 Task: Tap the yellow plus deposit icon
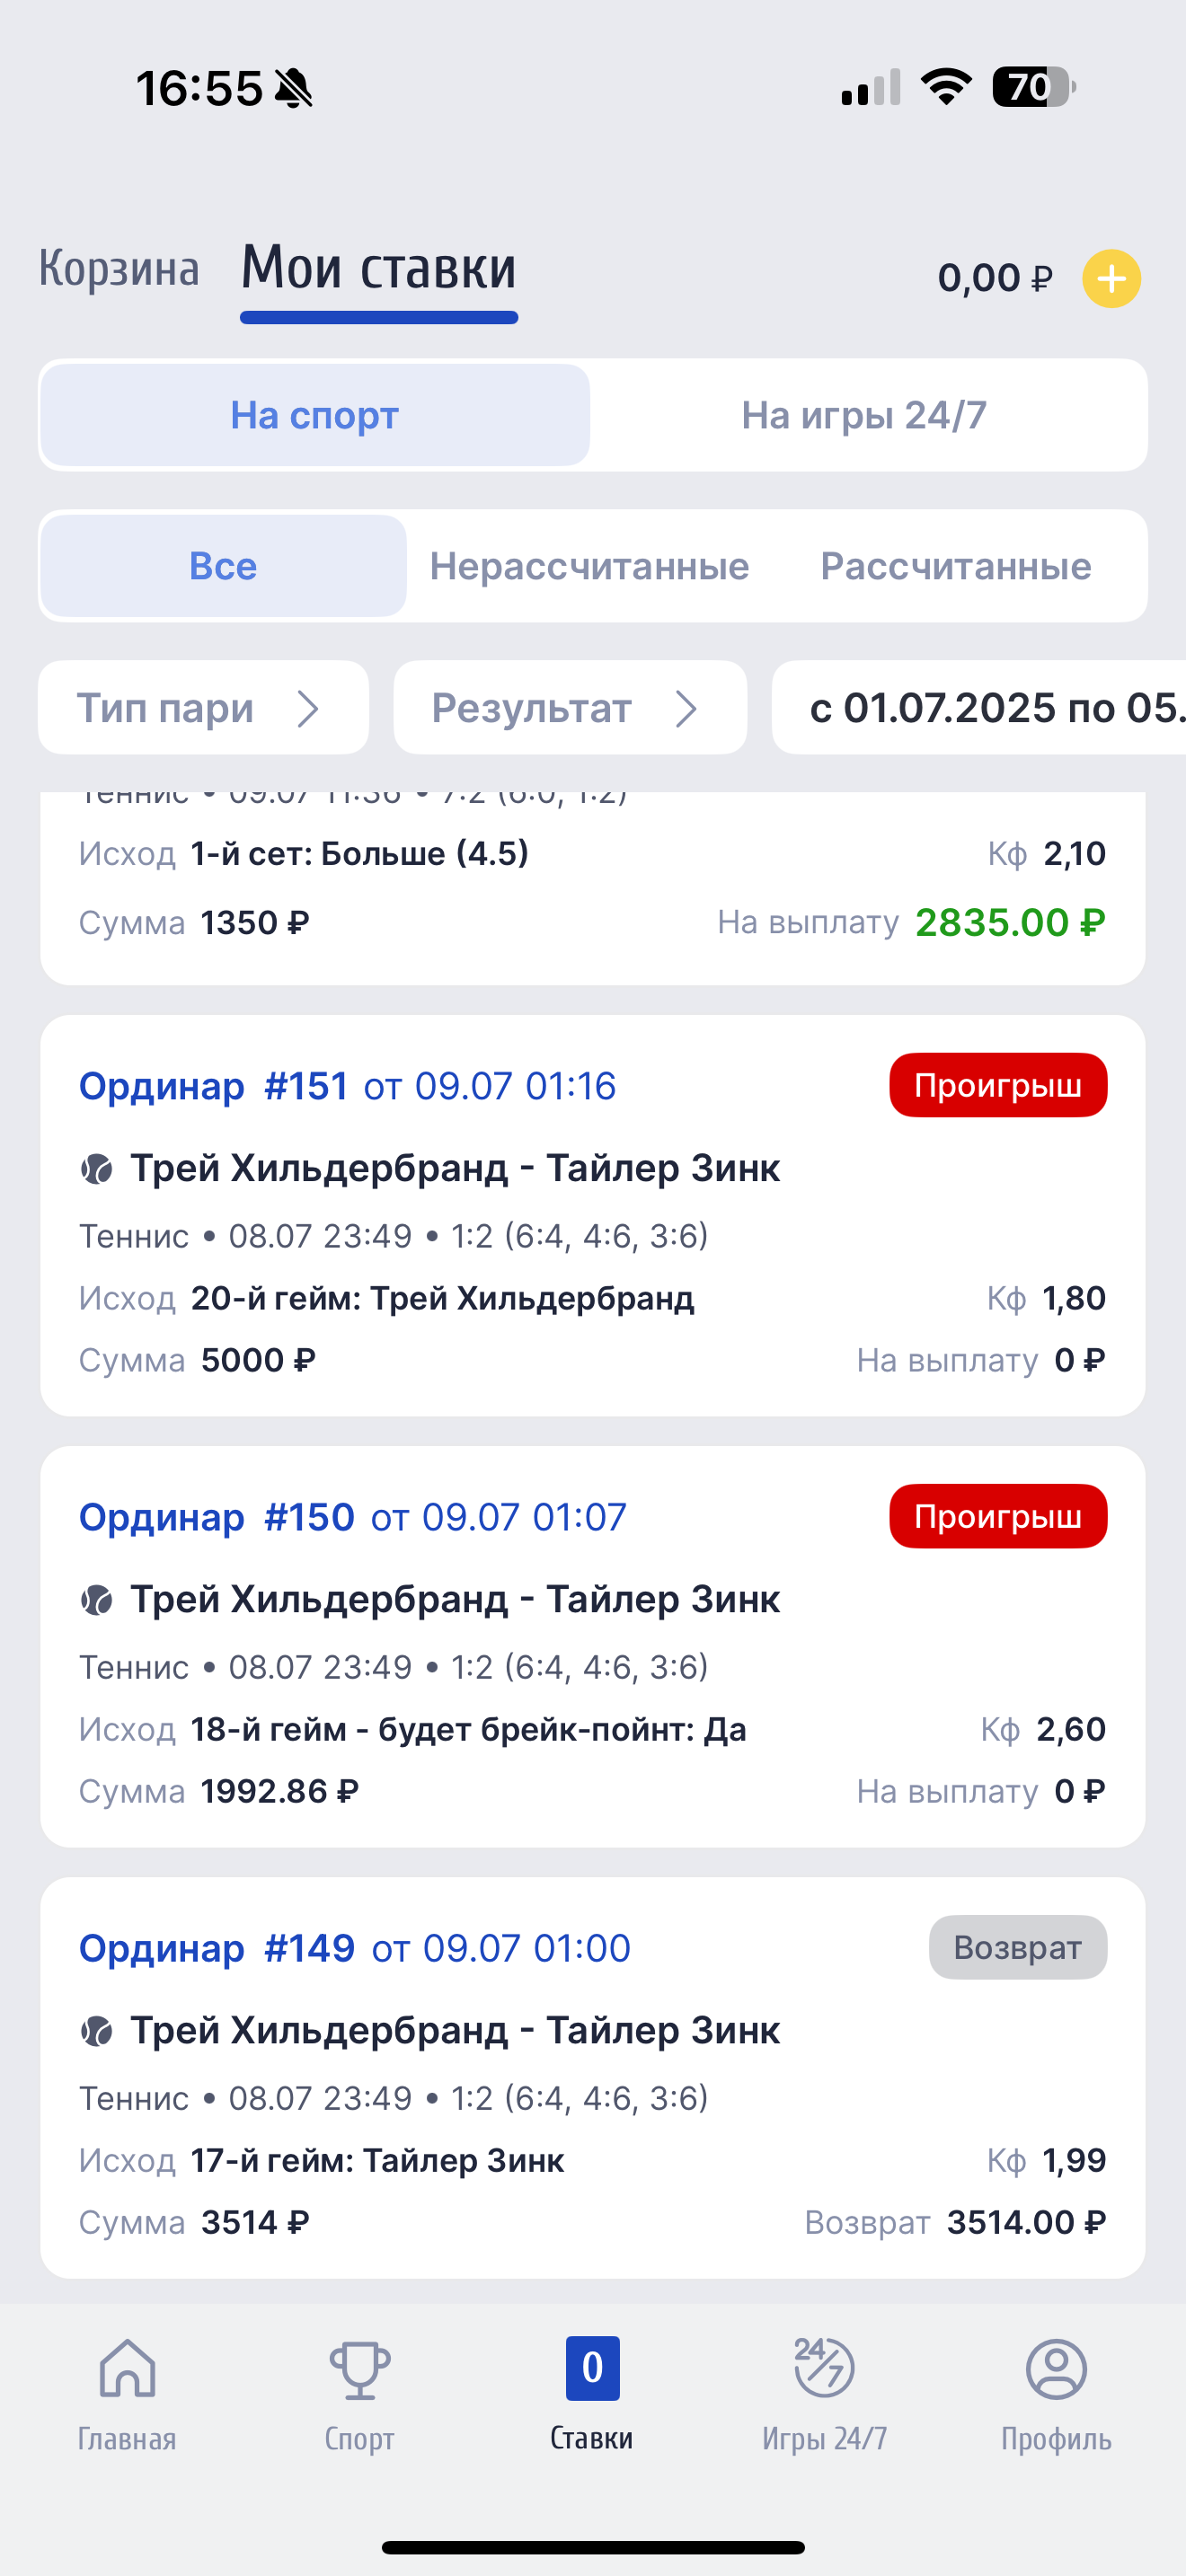coord(1111,278)
